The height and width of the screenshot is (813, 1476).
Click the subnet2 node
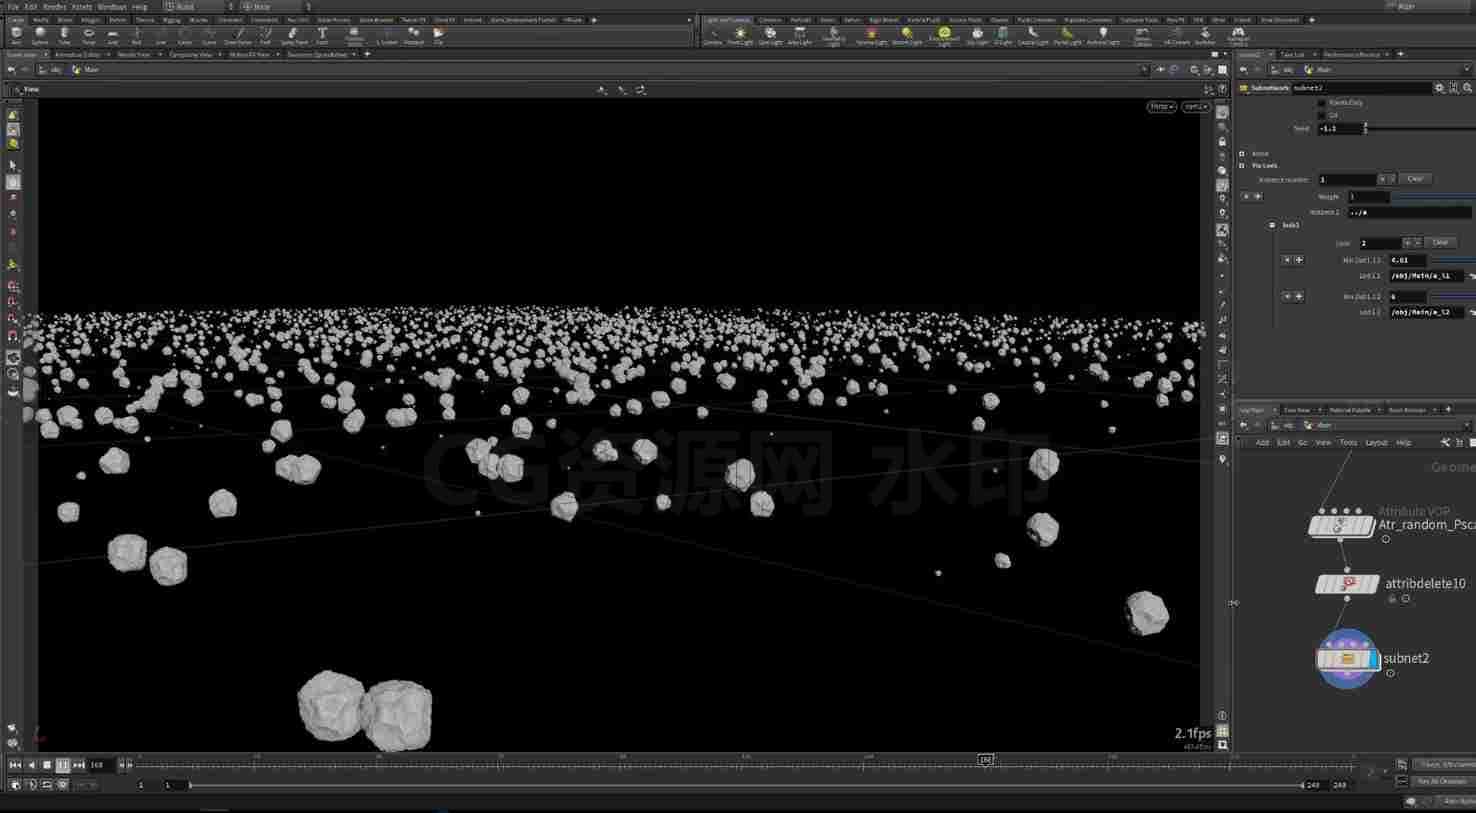pos(1347,659)
